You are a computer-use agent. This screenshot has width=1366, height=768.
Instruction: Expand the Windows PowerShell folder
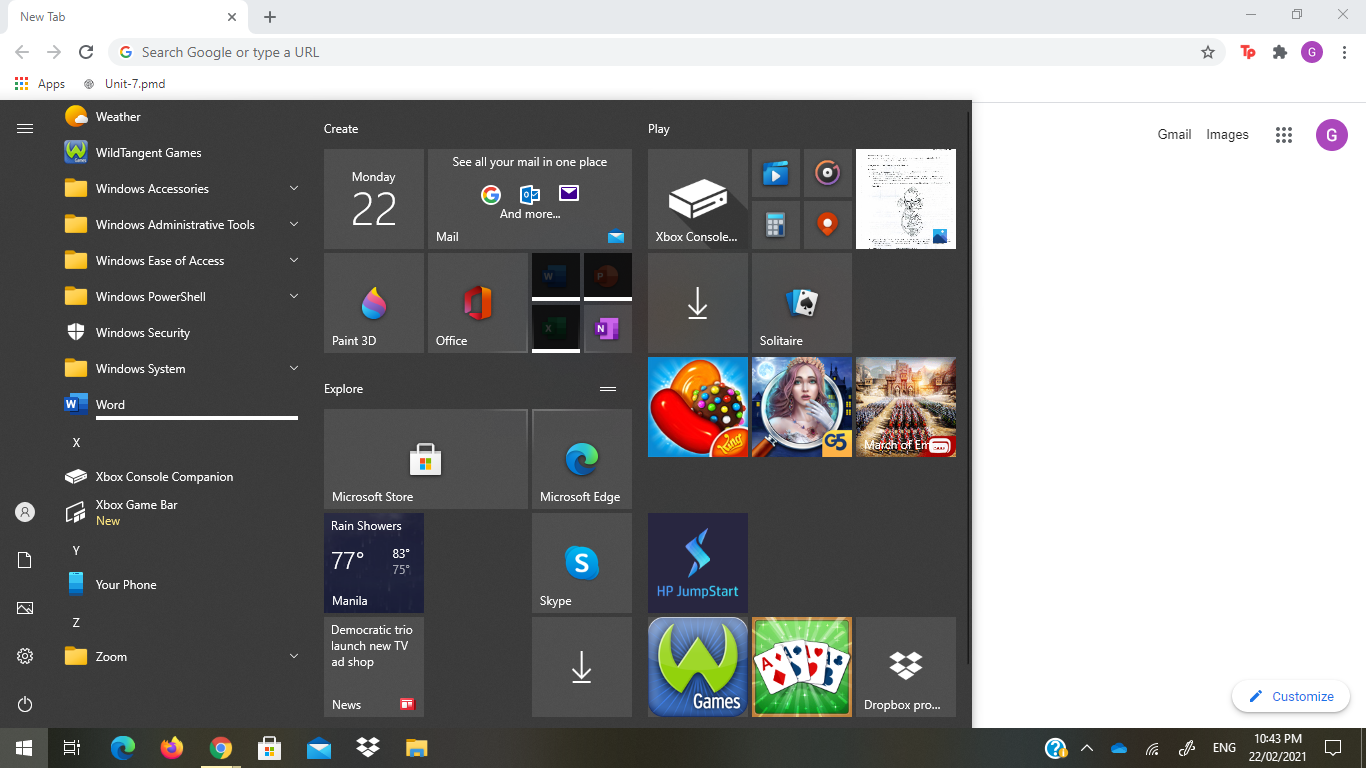click(x=180, y=297)
